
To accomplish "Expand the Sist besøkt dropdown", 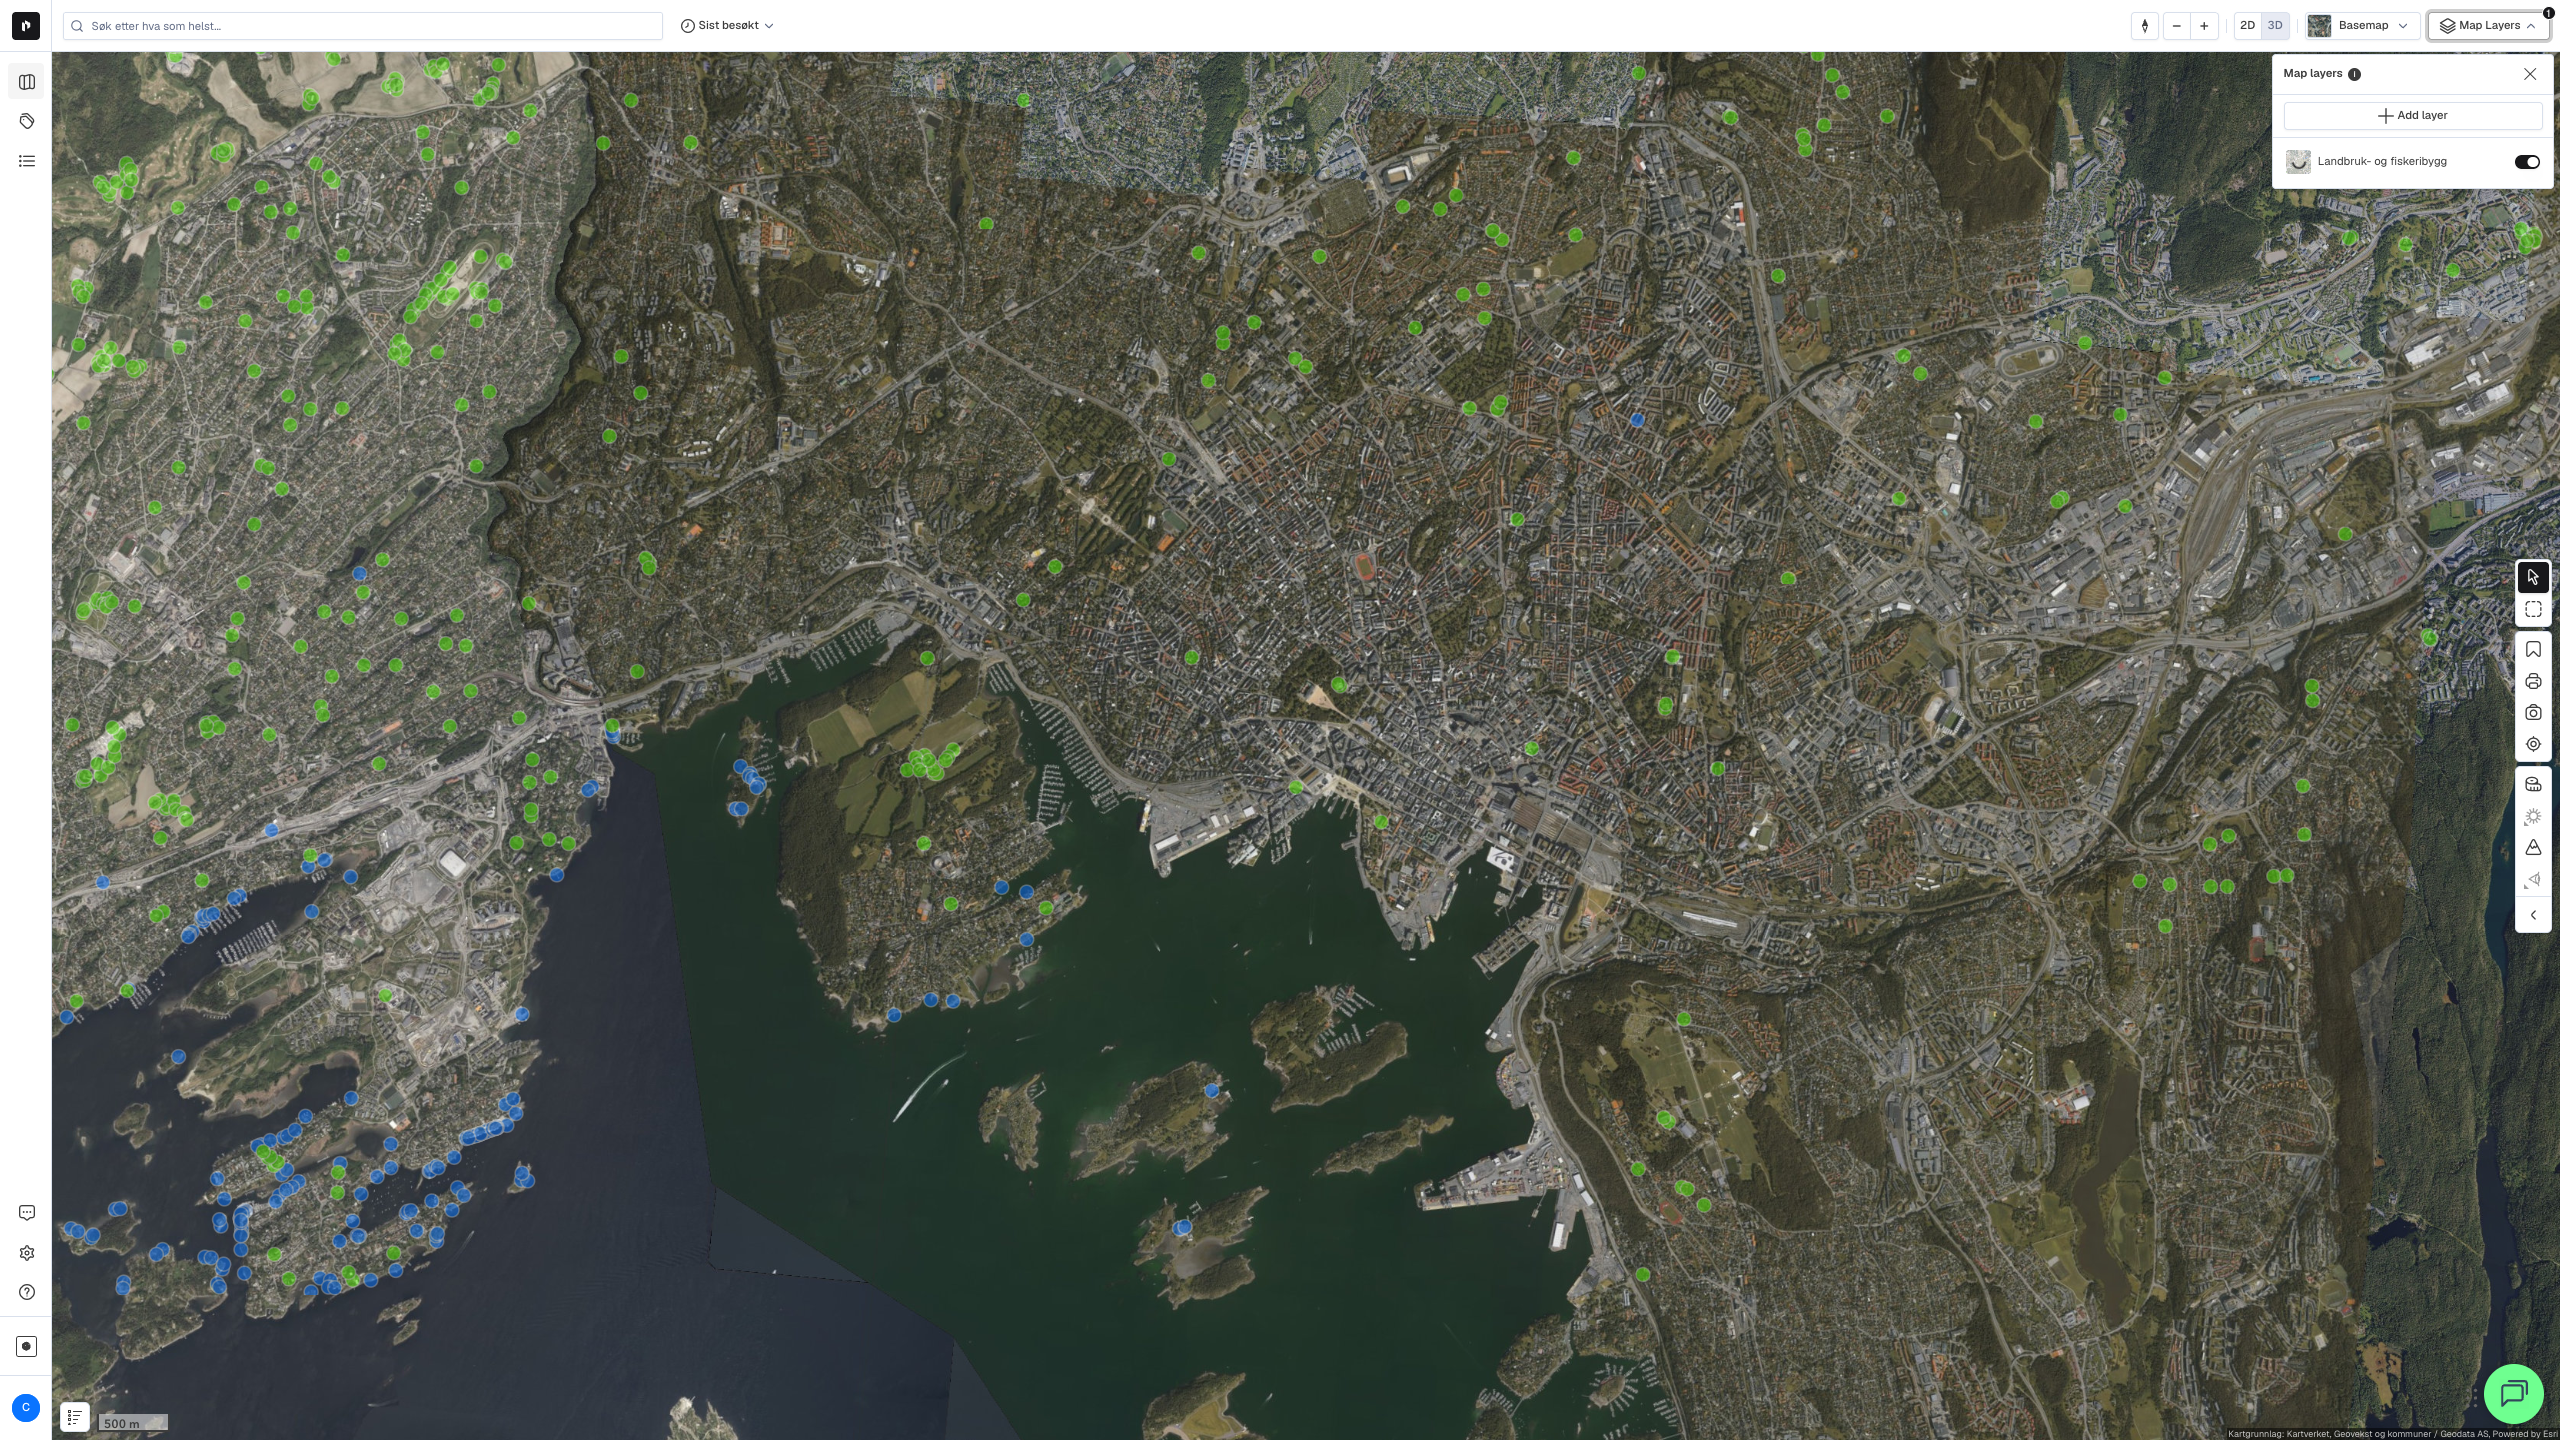I will pos(727,26).
